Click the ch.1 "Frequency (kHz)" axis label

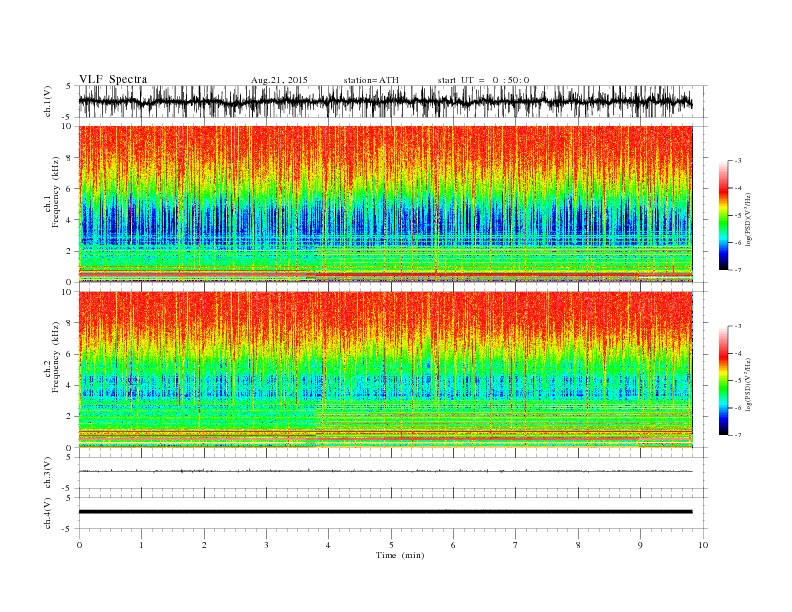pyautogui.click(x=56, y=192)
